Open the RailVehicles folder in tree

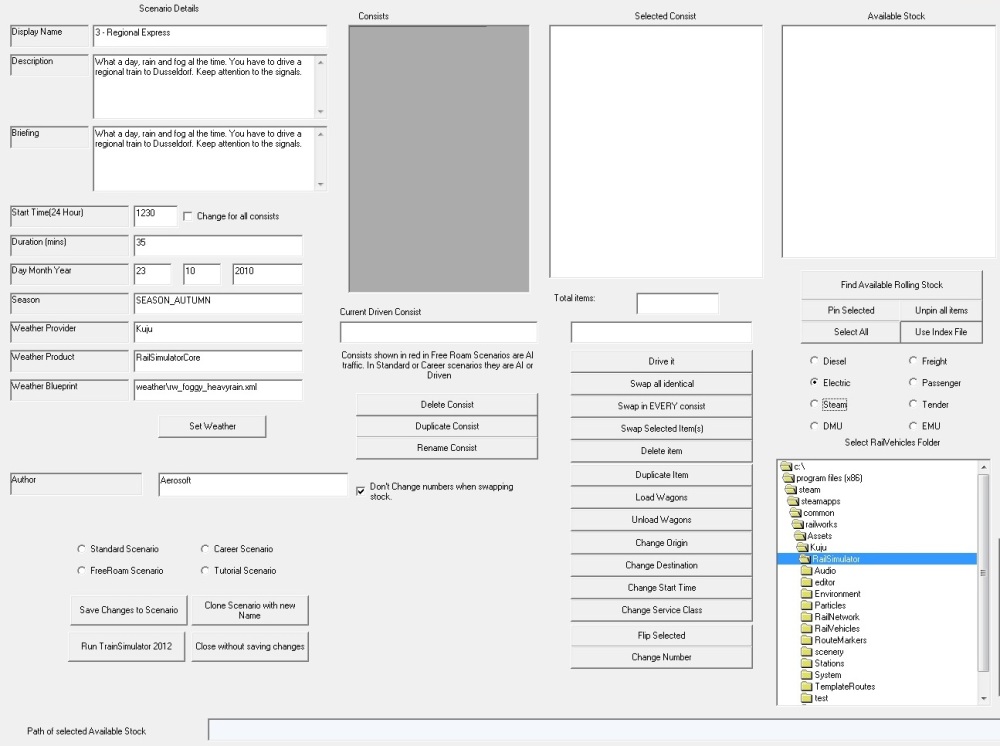836,629
